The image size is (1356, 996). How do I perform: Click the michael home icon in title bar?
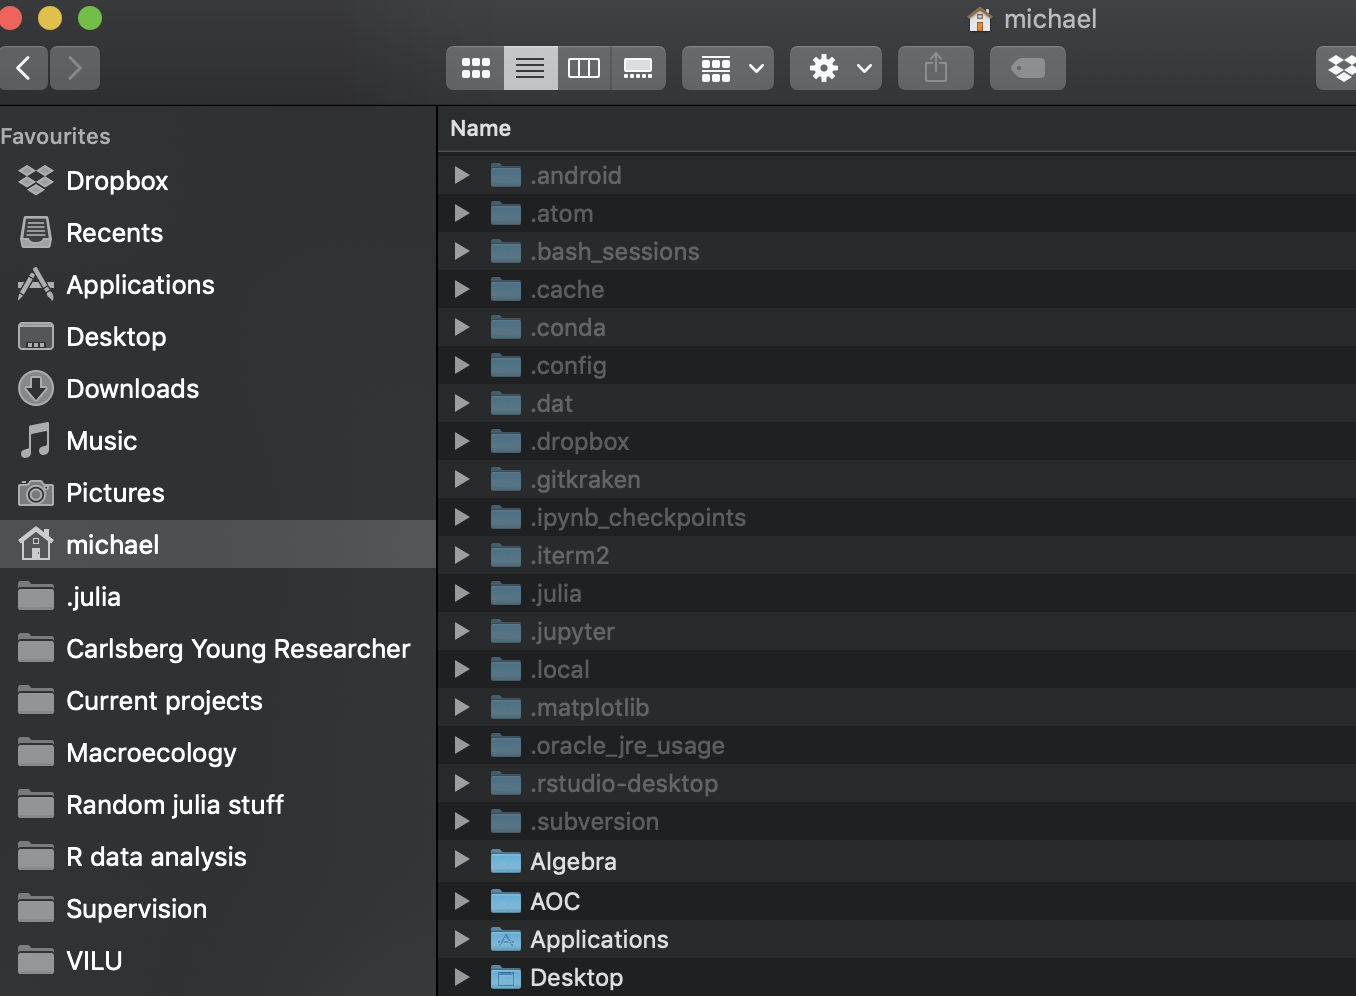pyautogui.click(x=980, y=19)
